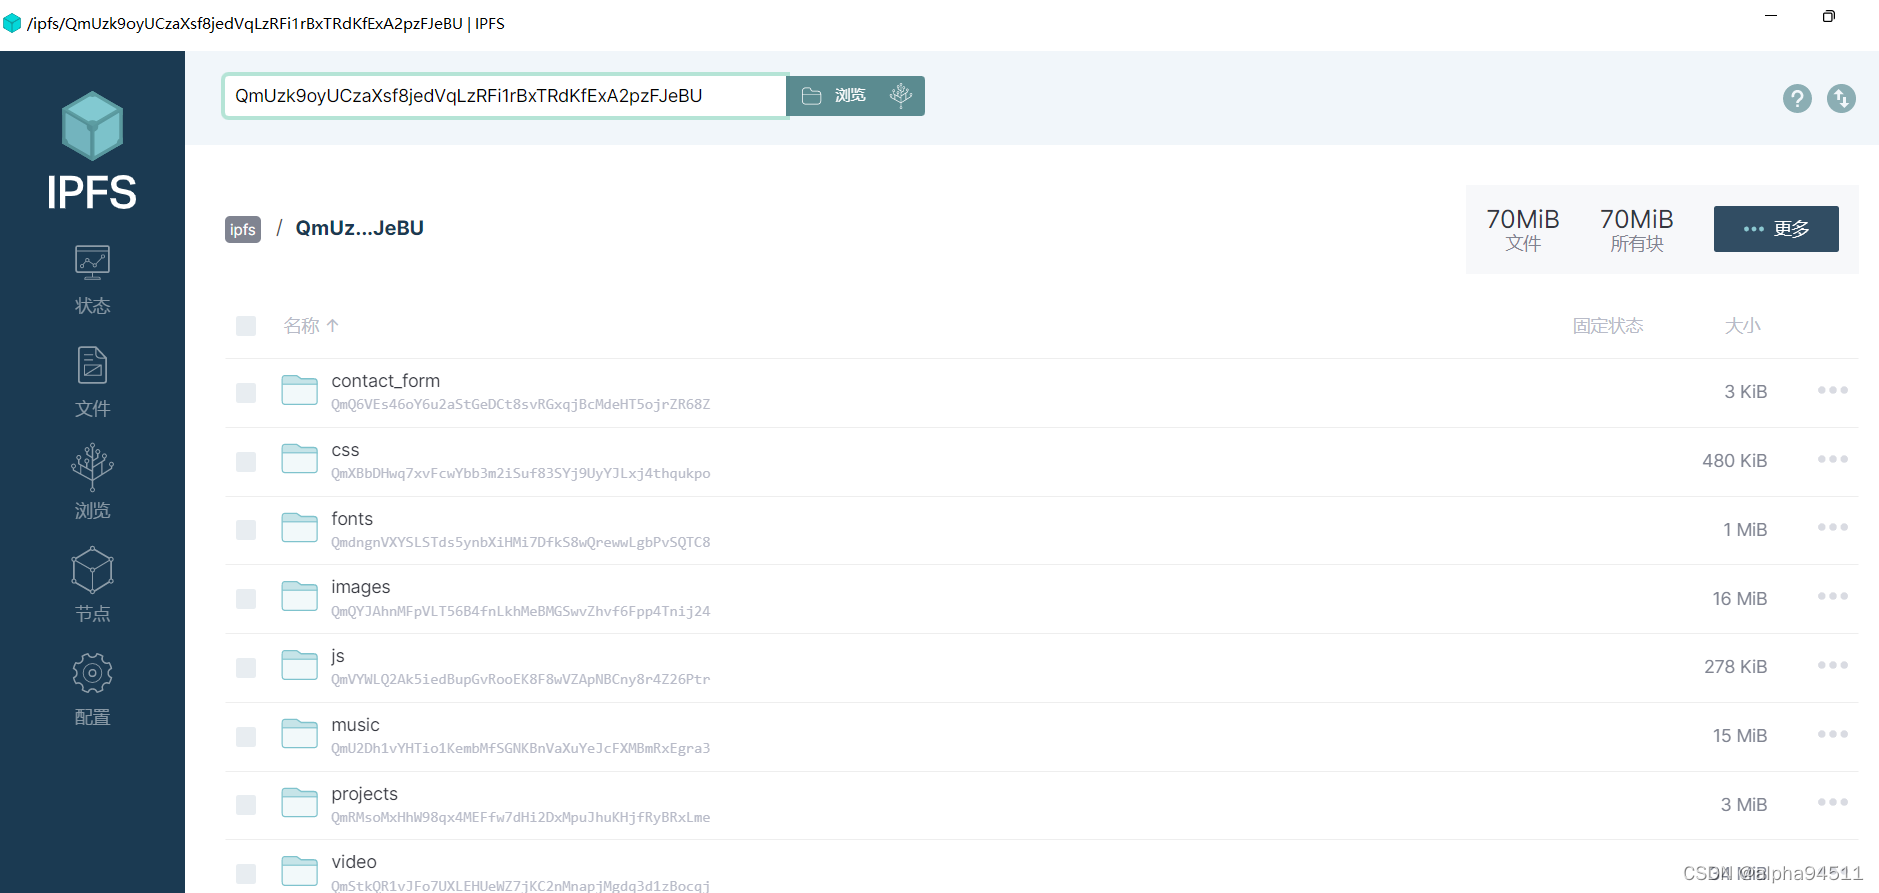This screenshot has height=893, width=1879.
Task: Open the contact_form folder name
Action: coord(386,381)
